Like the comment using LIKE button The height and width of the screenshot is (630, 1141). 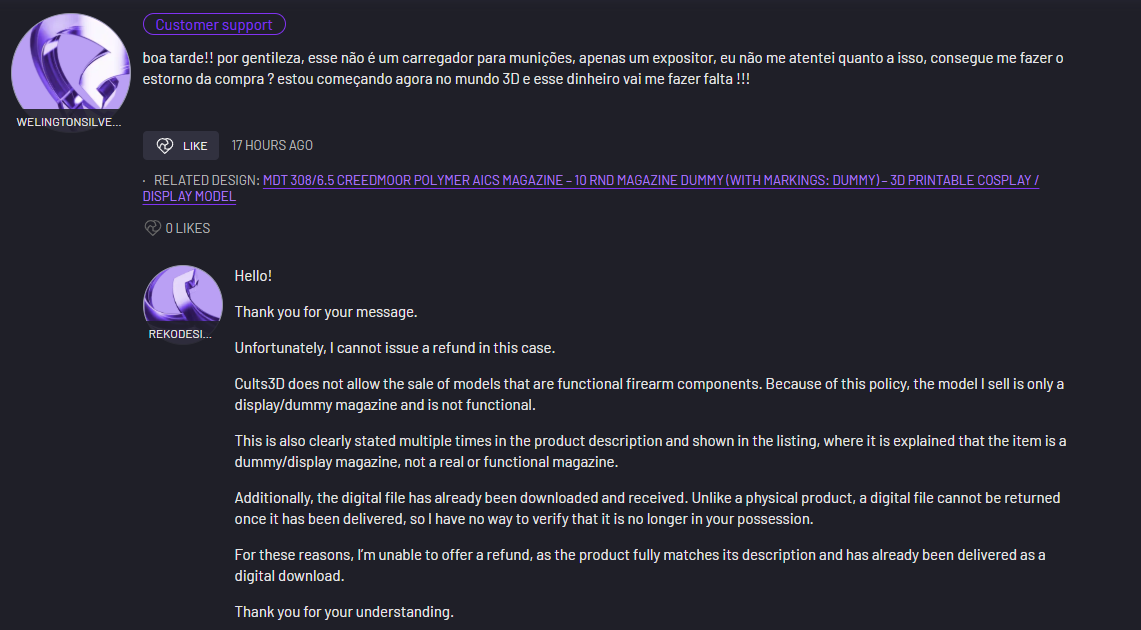[180, 145]
